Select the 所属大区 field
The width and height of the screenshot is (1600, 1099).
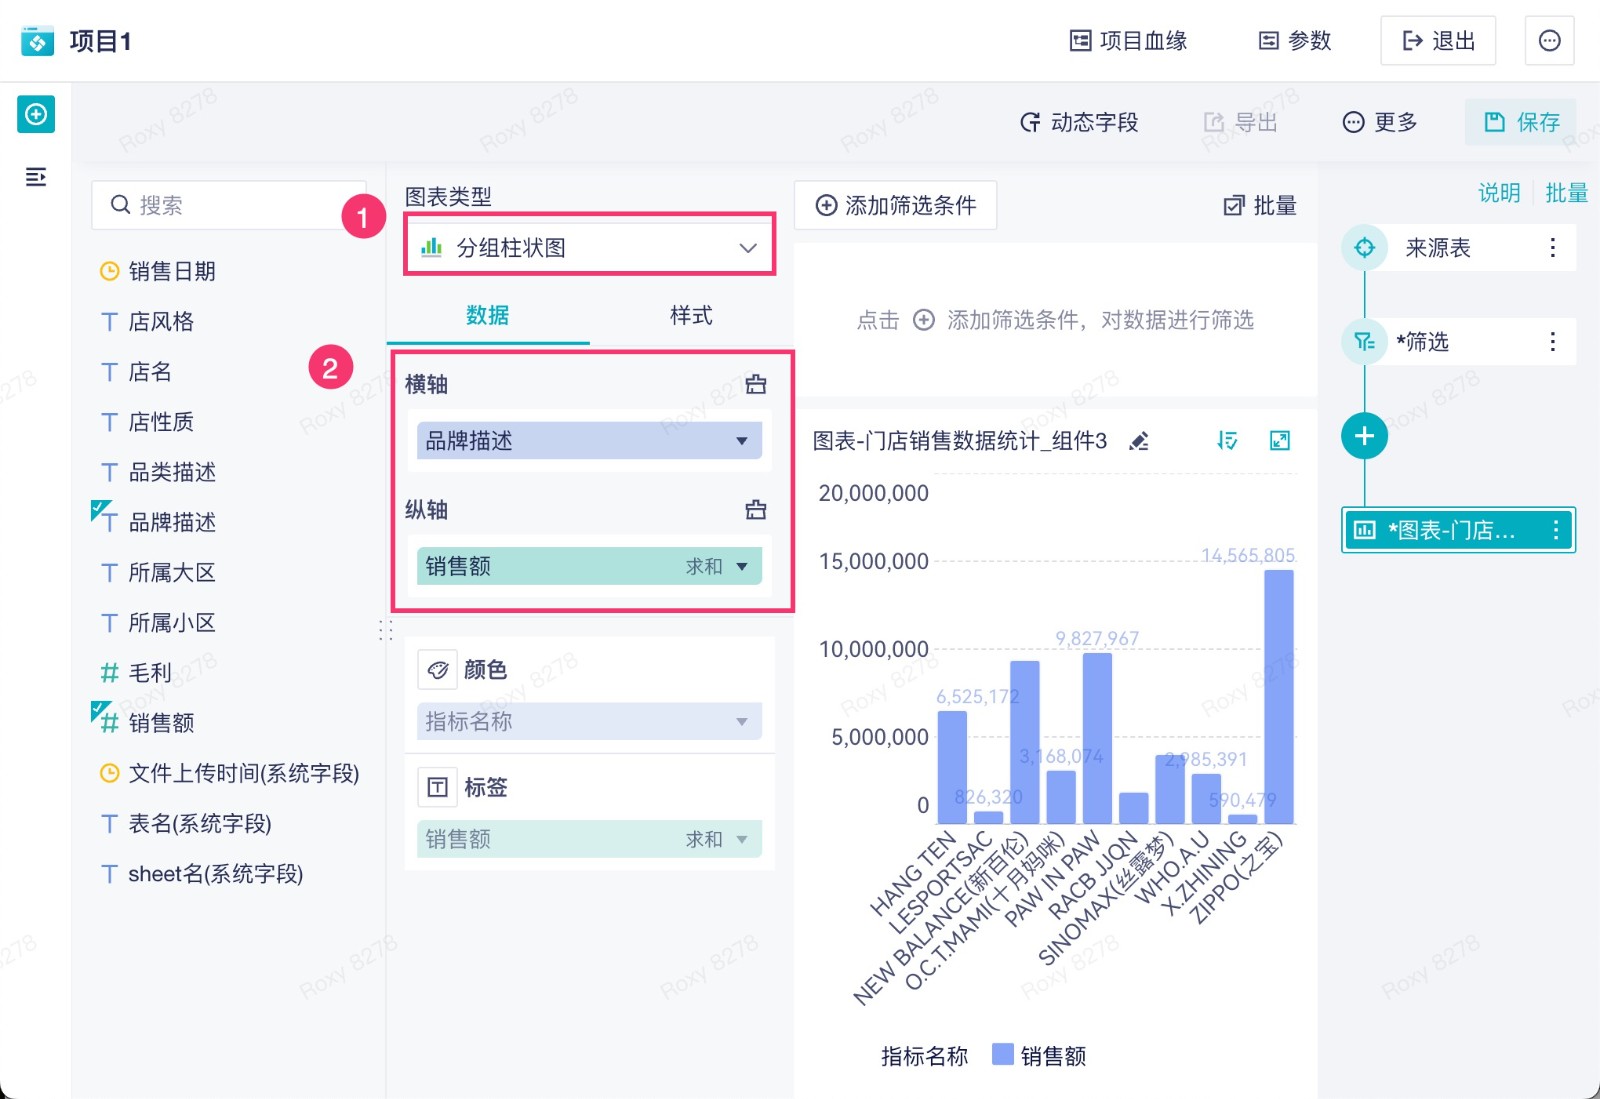[x=159, y=573]
